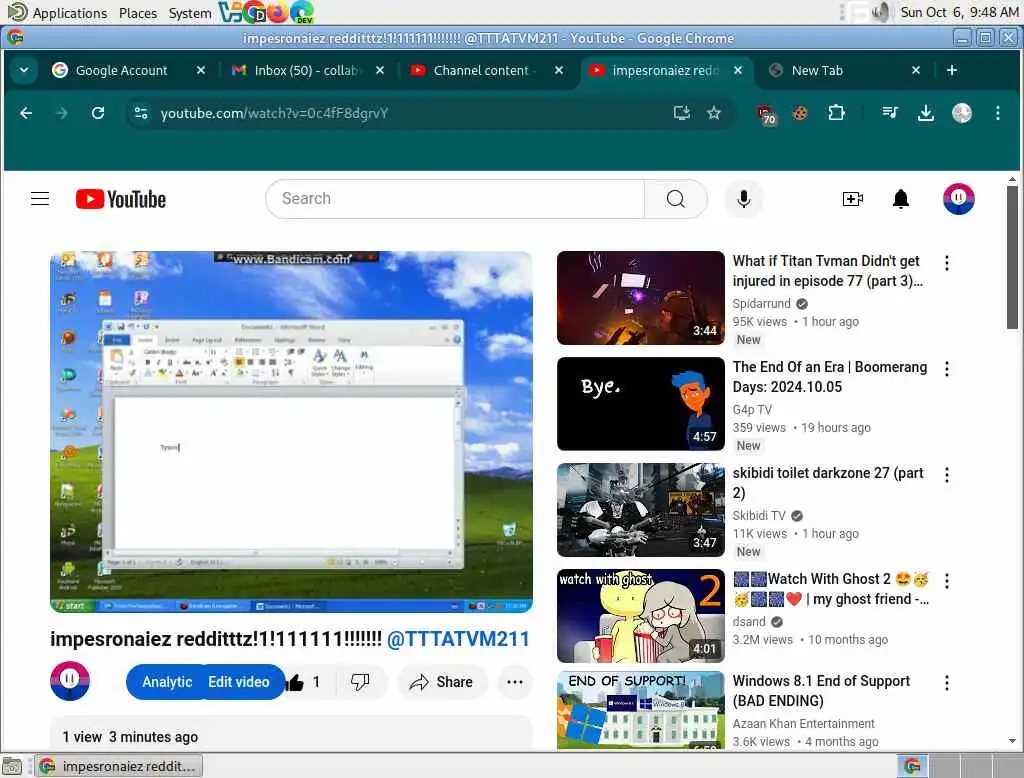Launch Firefox from top panel
1024x778 pixels.
[x=278, y=12]
